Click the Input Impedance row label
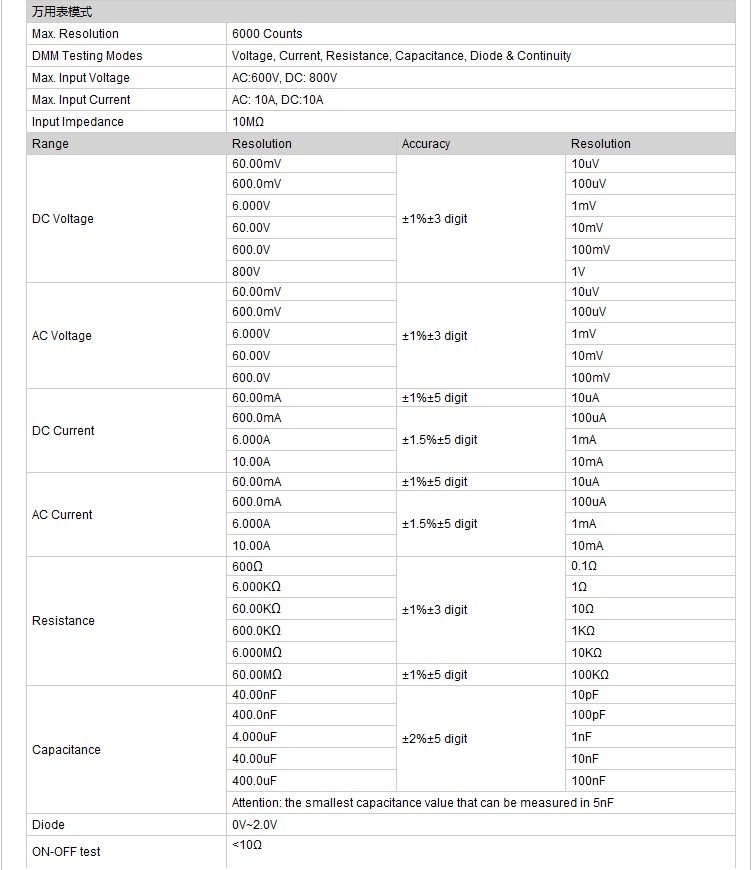Image resolution: width=756 pixels, height=870 pixels. 78,122
